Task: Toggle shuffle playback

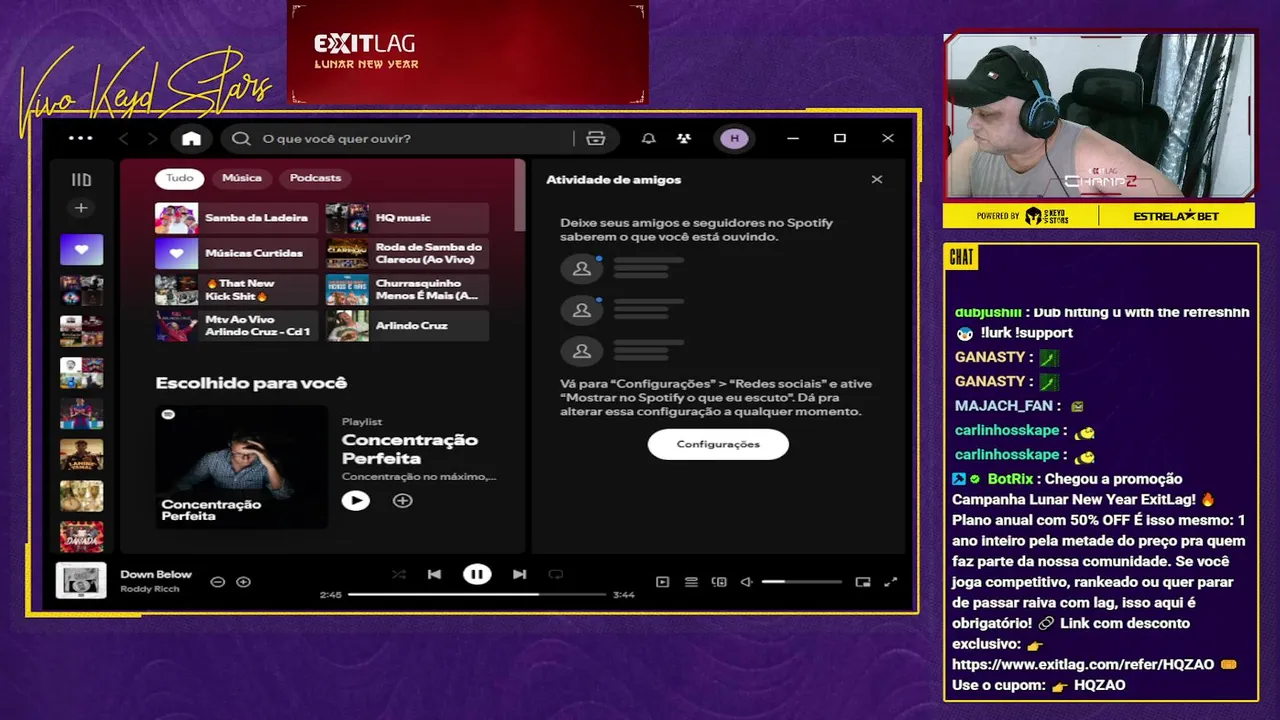Action: 399,574
